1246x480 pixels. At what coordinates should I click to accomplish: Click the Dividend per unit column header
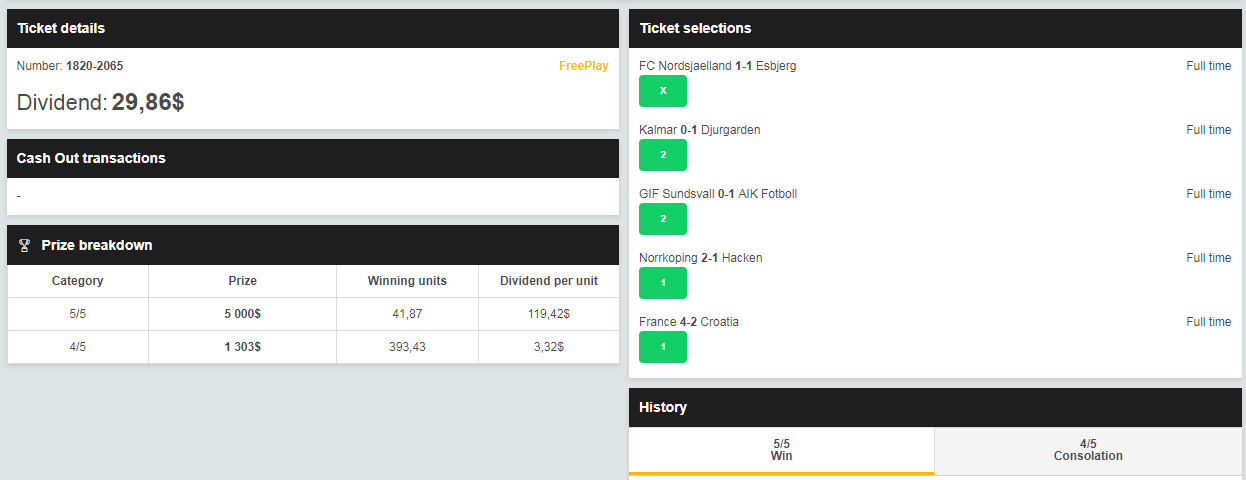point(549,281)
